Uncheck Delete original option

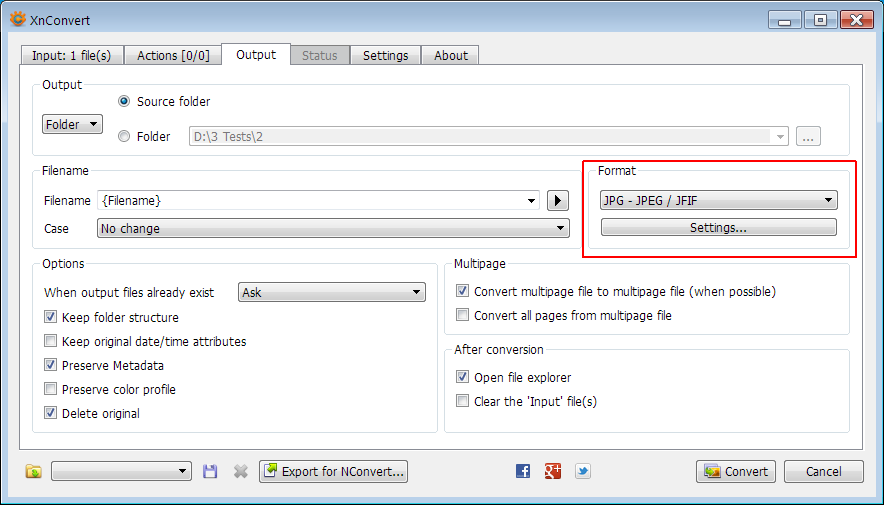click(51, 413)
